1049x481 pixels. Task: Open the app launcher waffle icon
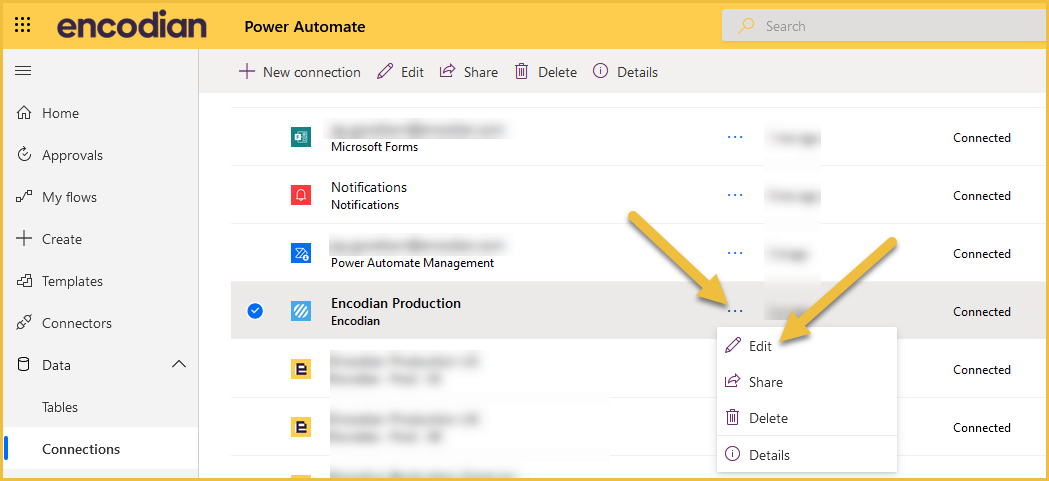pos(23,26)
